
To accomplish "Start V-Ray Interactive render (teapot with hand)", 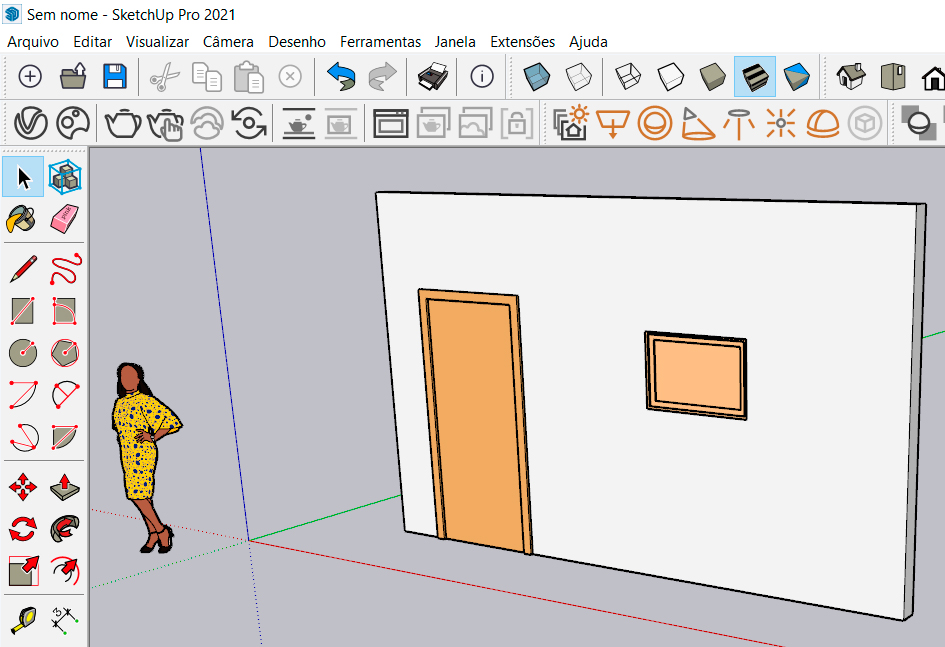I will 165,124.
